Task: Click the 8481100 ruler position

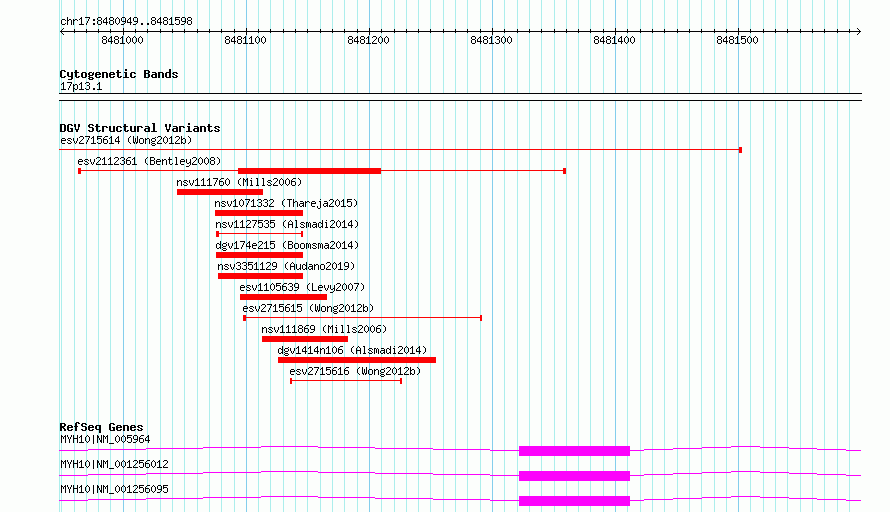Action: coord(245,40)
